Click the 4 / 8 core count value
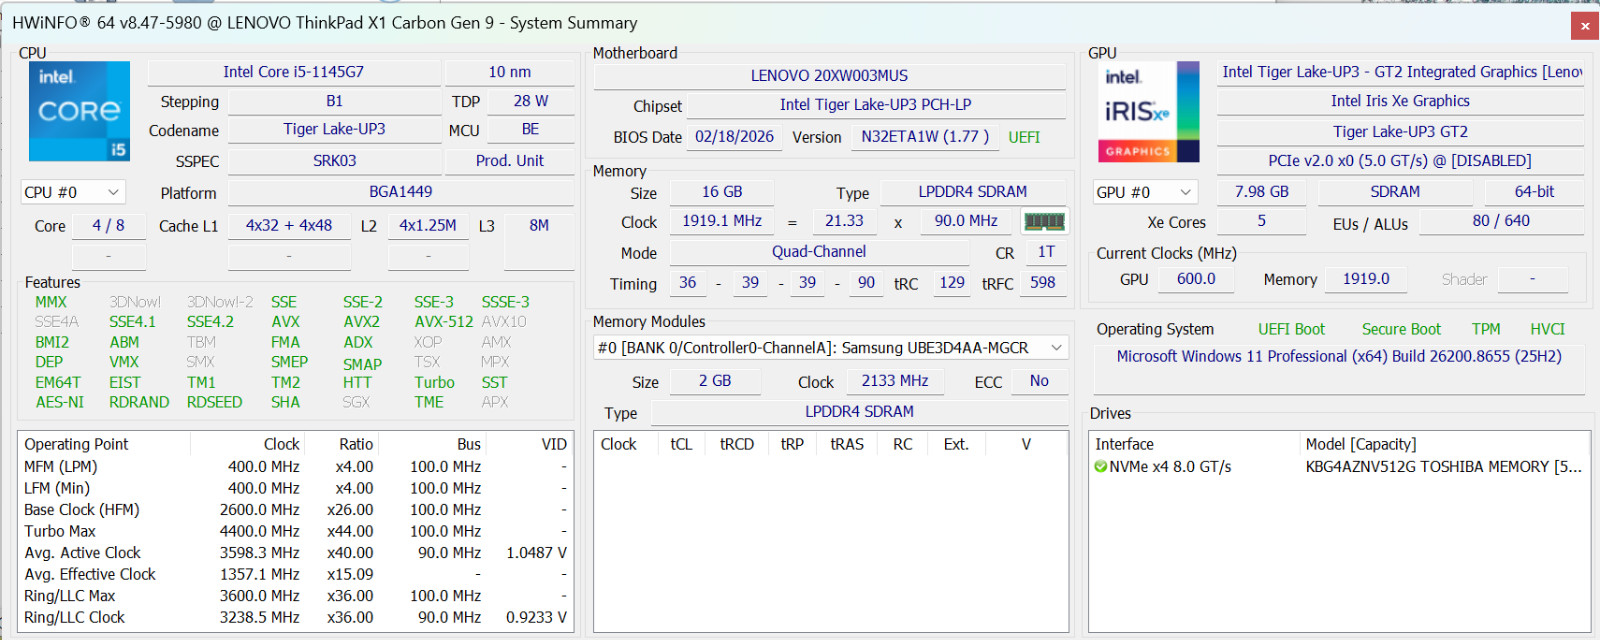1600x640 pixels. coord(109,226)
